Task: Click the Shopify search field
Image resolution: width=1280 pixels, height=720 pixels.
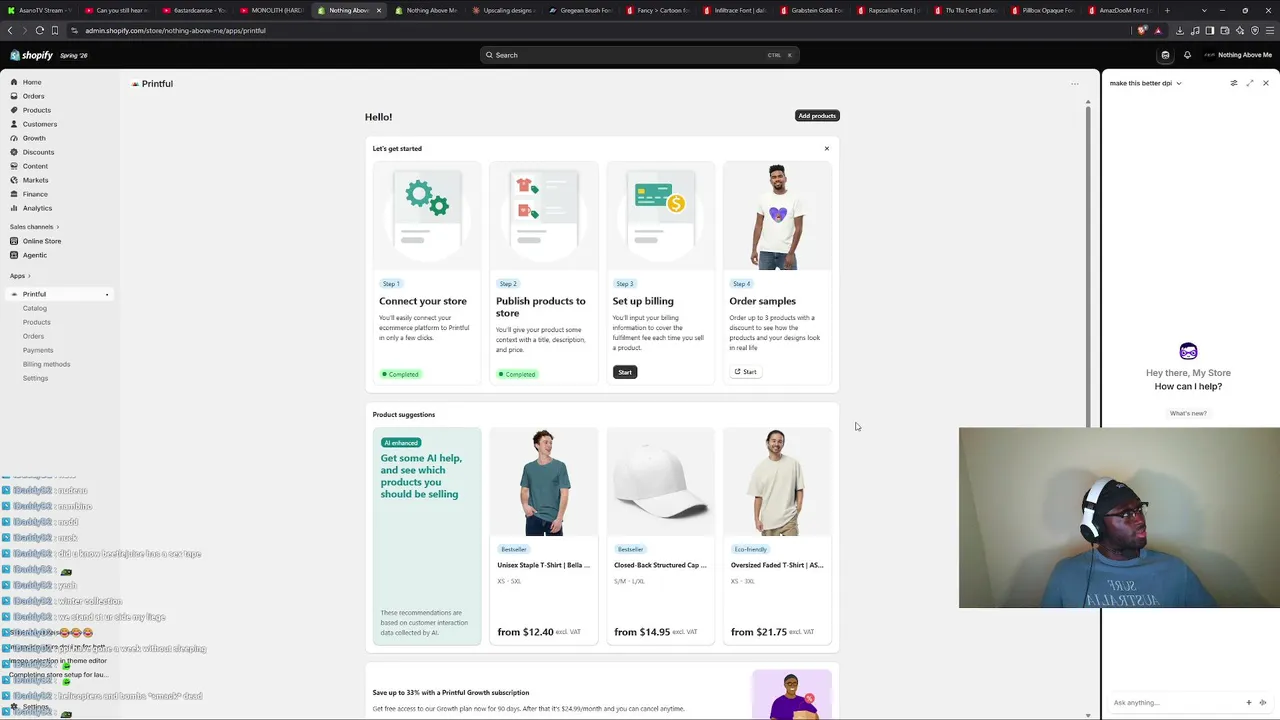Action: (x=639, y=55)
